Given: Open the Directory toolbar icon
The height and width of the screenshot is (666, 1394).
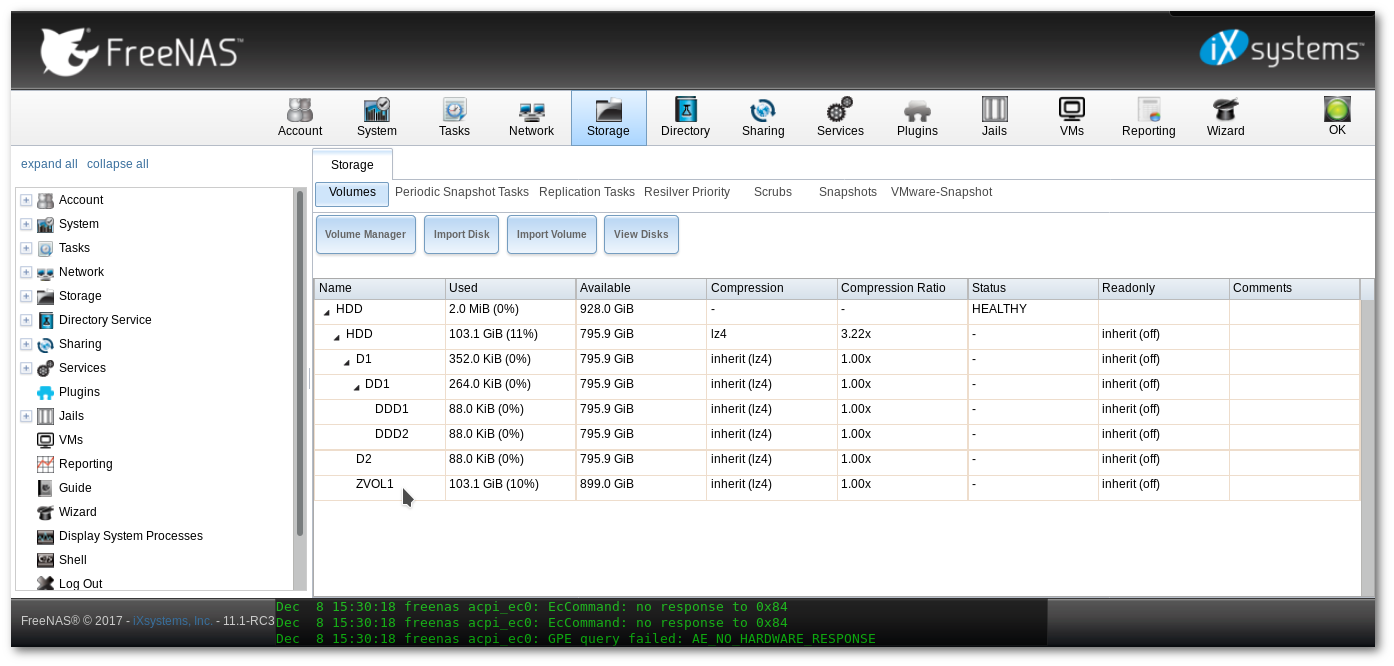Looking at the screenshot, I should pos(685,118).
